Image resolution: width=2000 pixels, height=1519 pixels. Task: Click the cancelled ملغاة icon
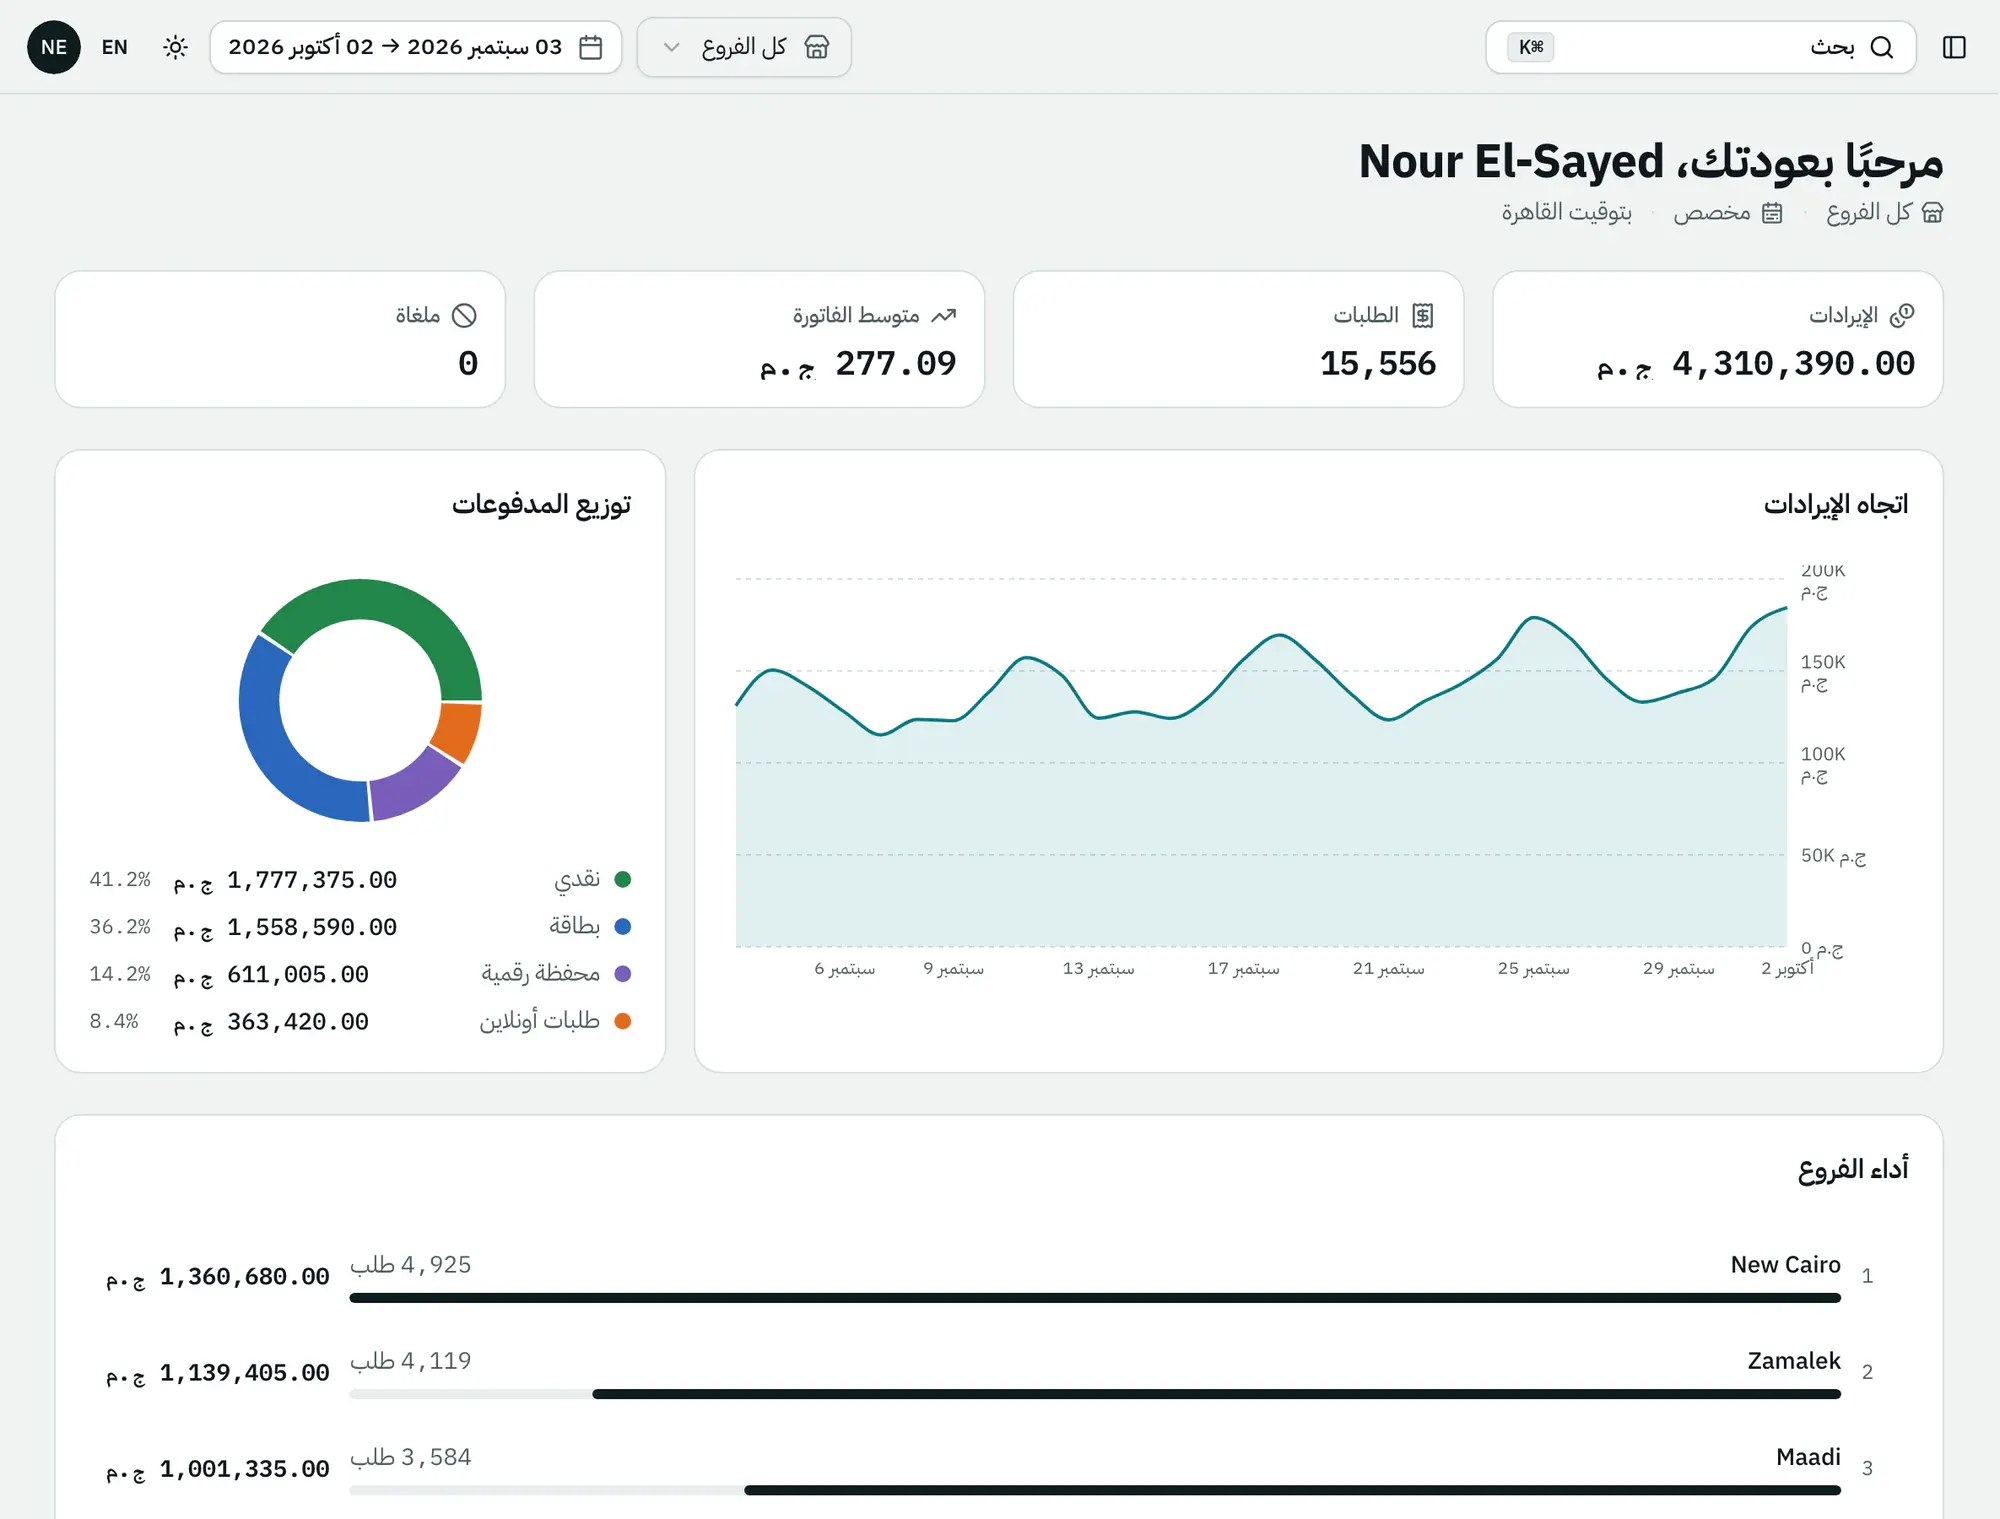tap(464, 315)
